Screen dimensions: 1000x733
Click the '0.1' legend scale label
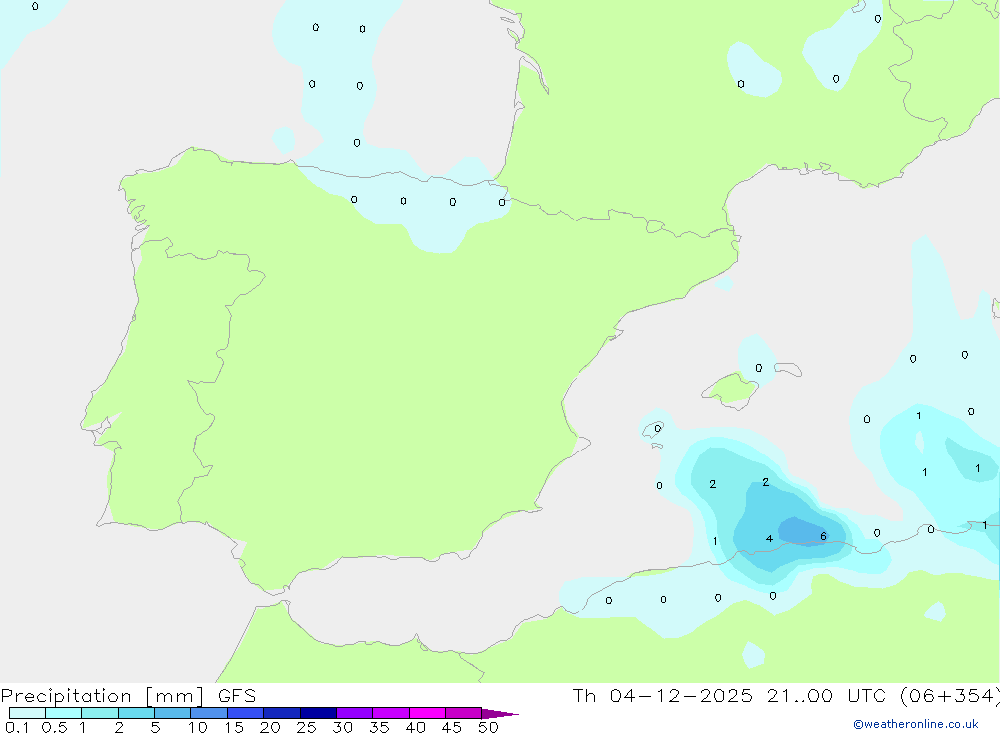pyautogui.click(x=17, y=727)
